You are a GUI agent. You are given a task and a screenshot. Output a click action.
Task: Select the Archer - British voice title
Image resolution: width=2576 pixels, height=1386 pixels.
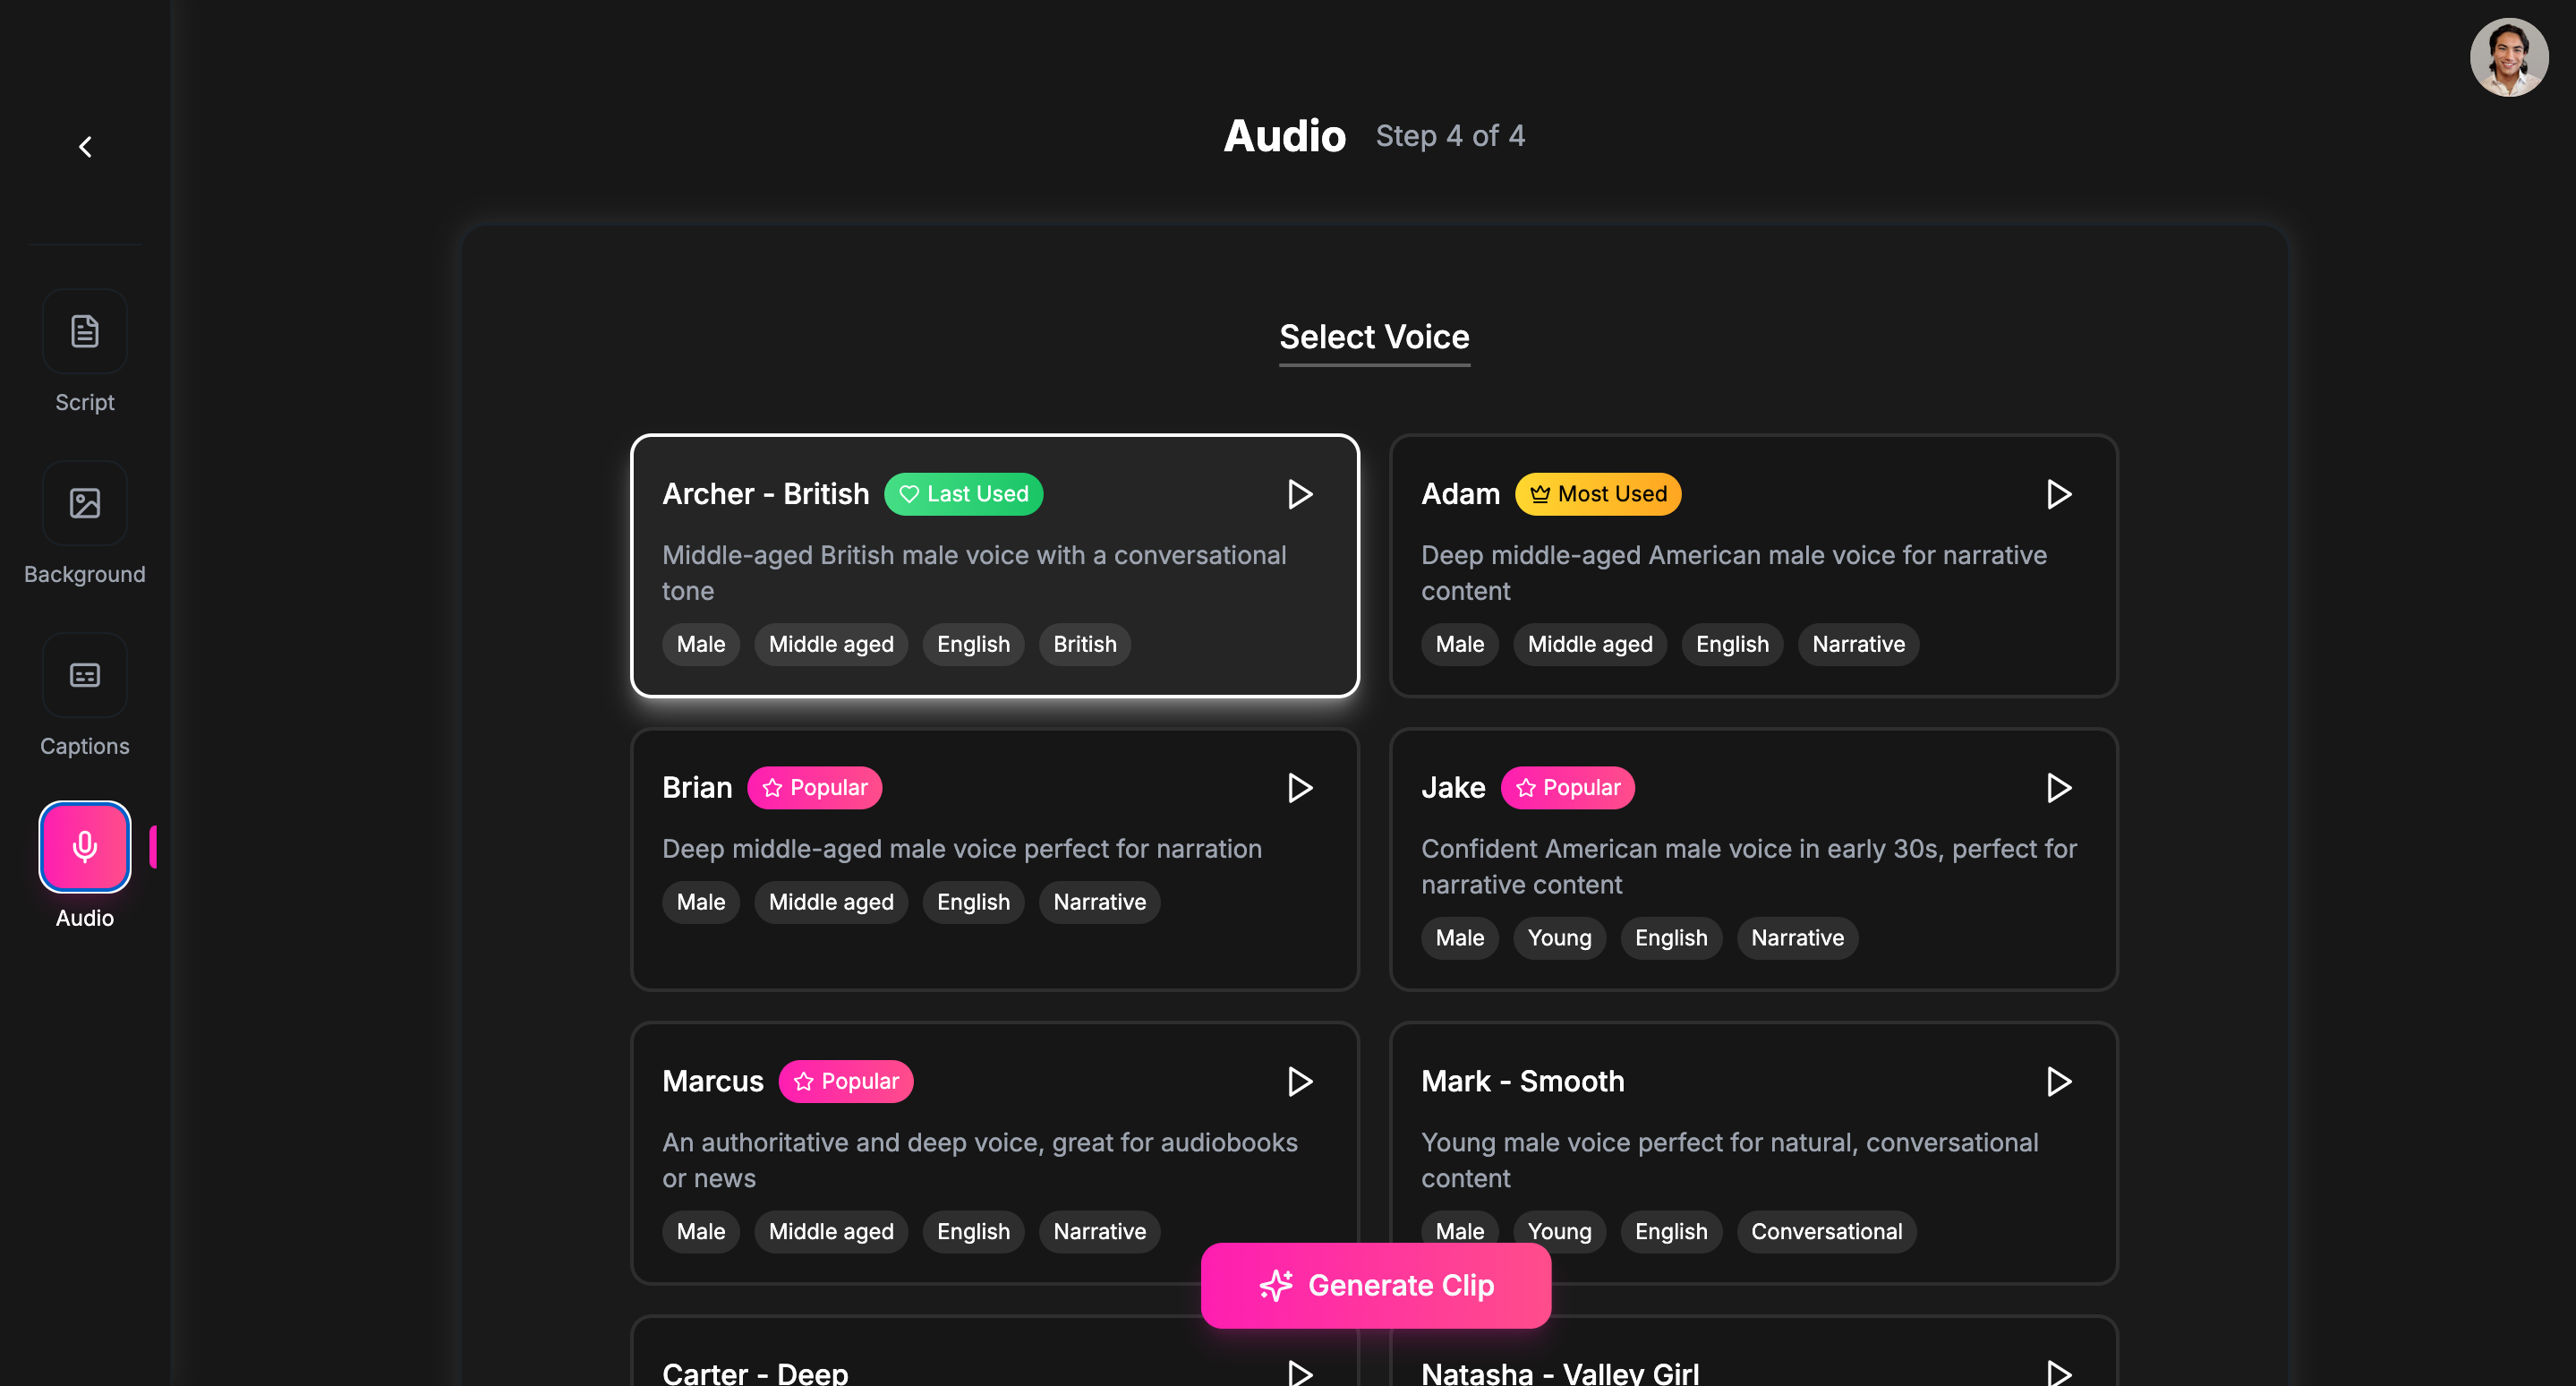[765, 494]
